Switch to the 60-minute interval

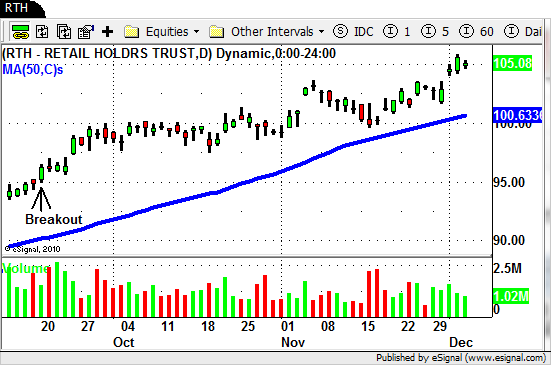[477, 32]
